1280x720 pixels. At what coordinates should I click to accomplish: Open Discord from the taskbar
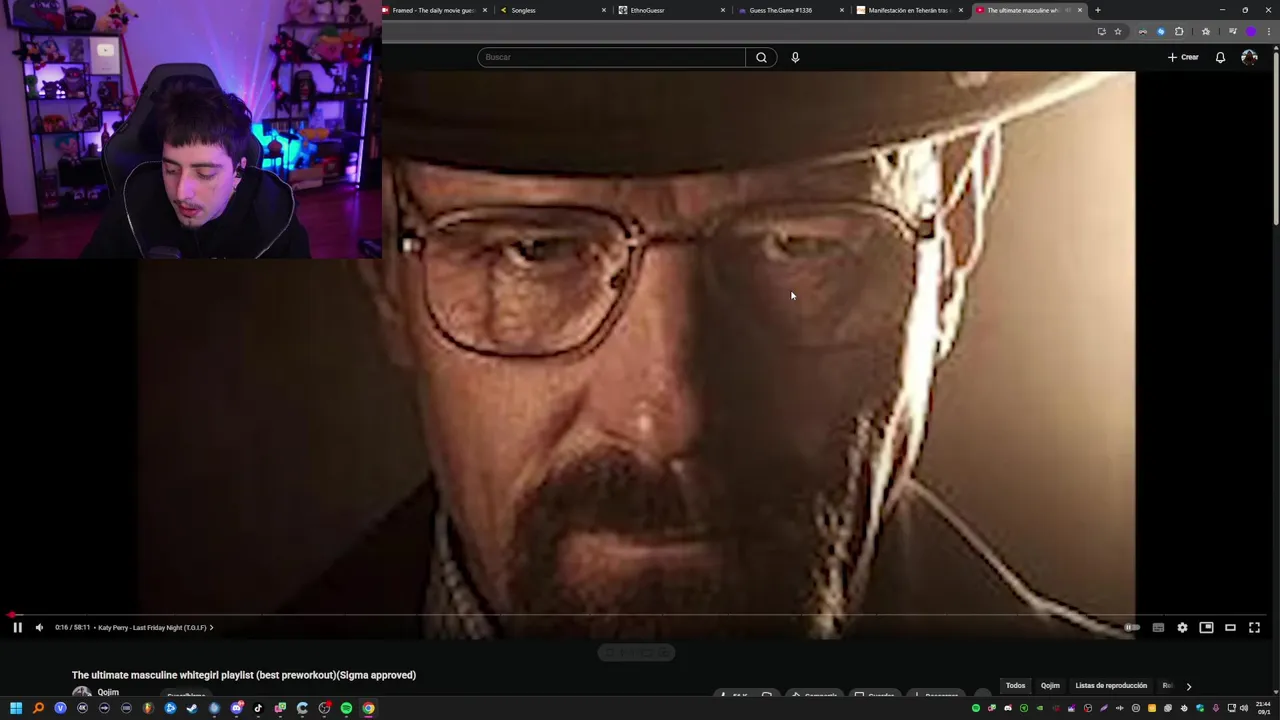click(x=236, y=708)
